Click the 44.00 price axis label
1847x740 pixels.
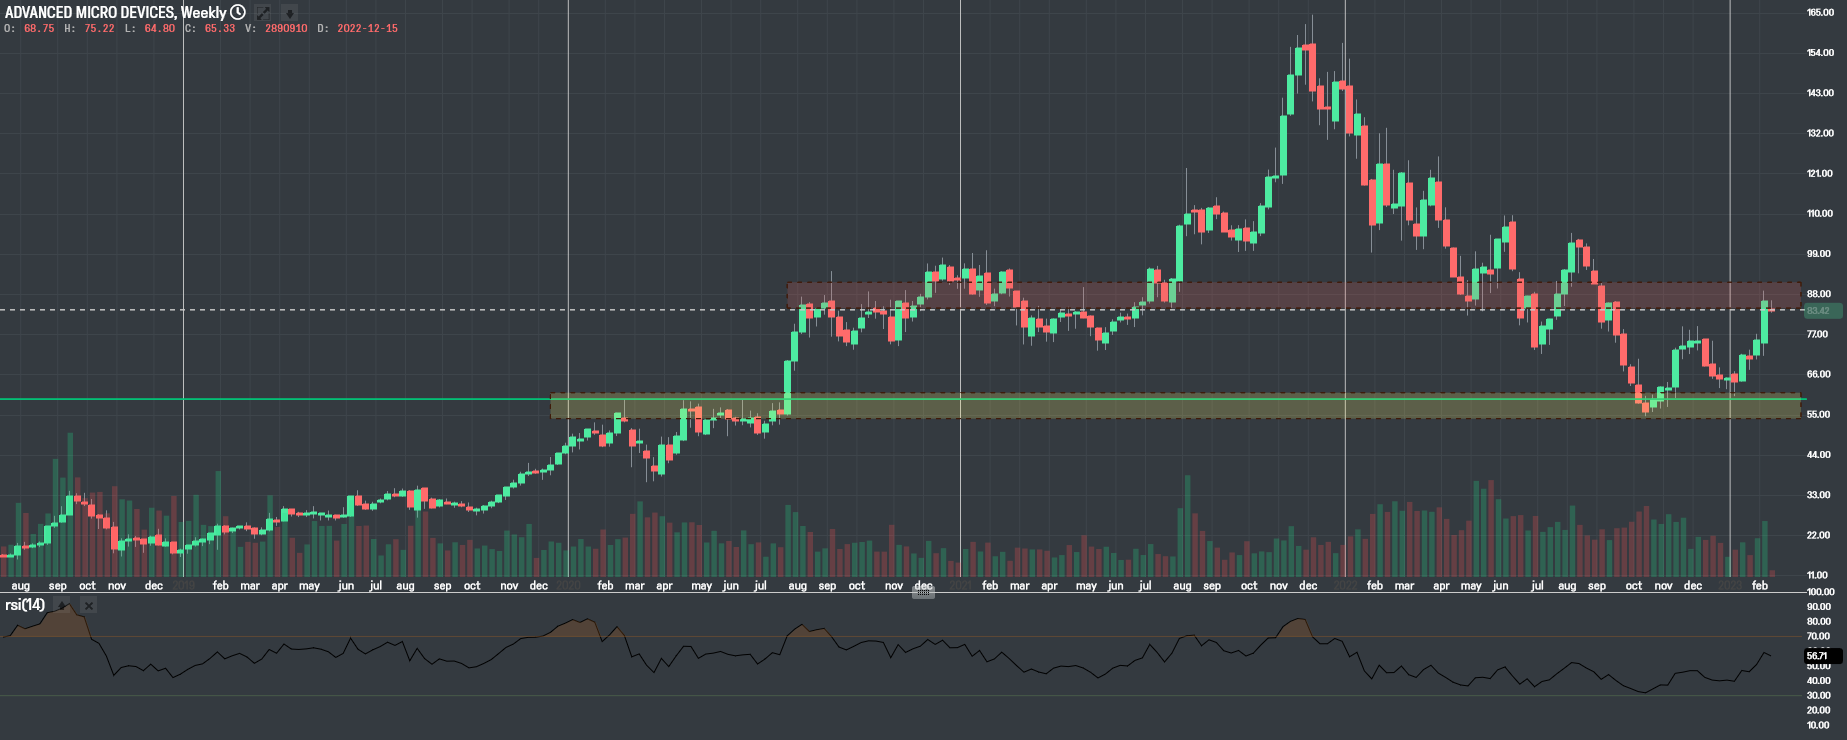click(x=1820, y=454)
